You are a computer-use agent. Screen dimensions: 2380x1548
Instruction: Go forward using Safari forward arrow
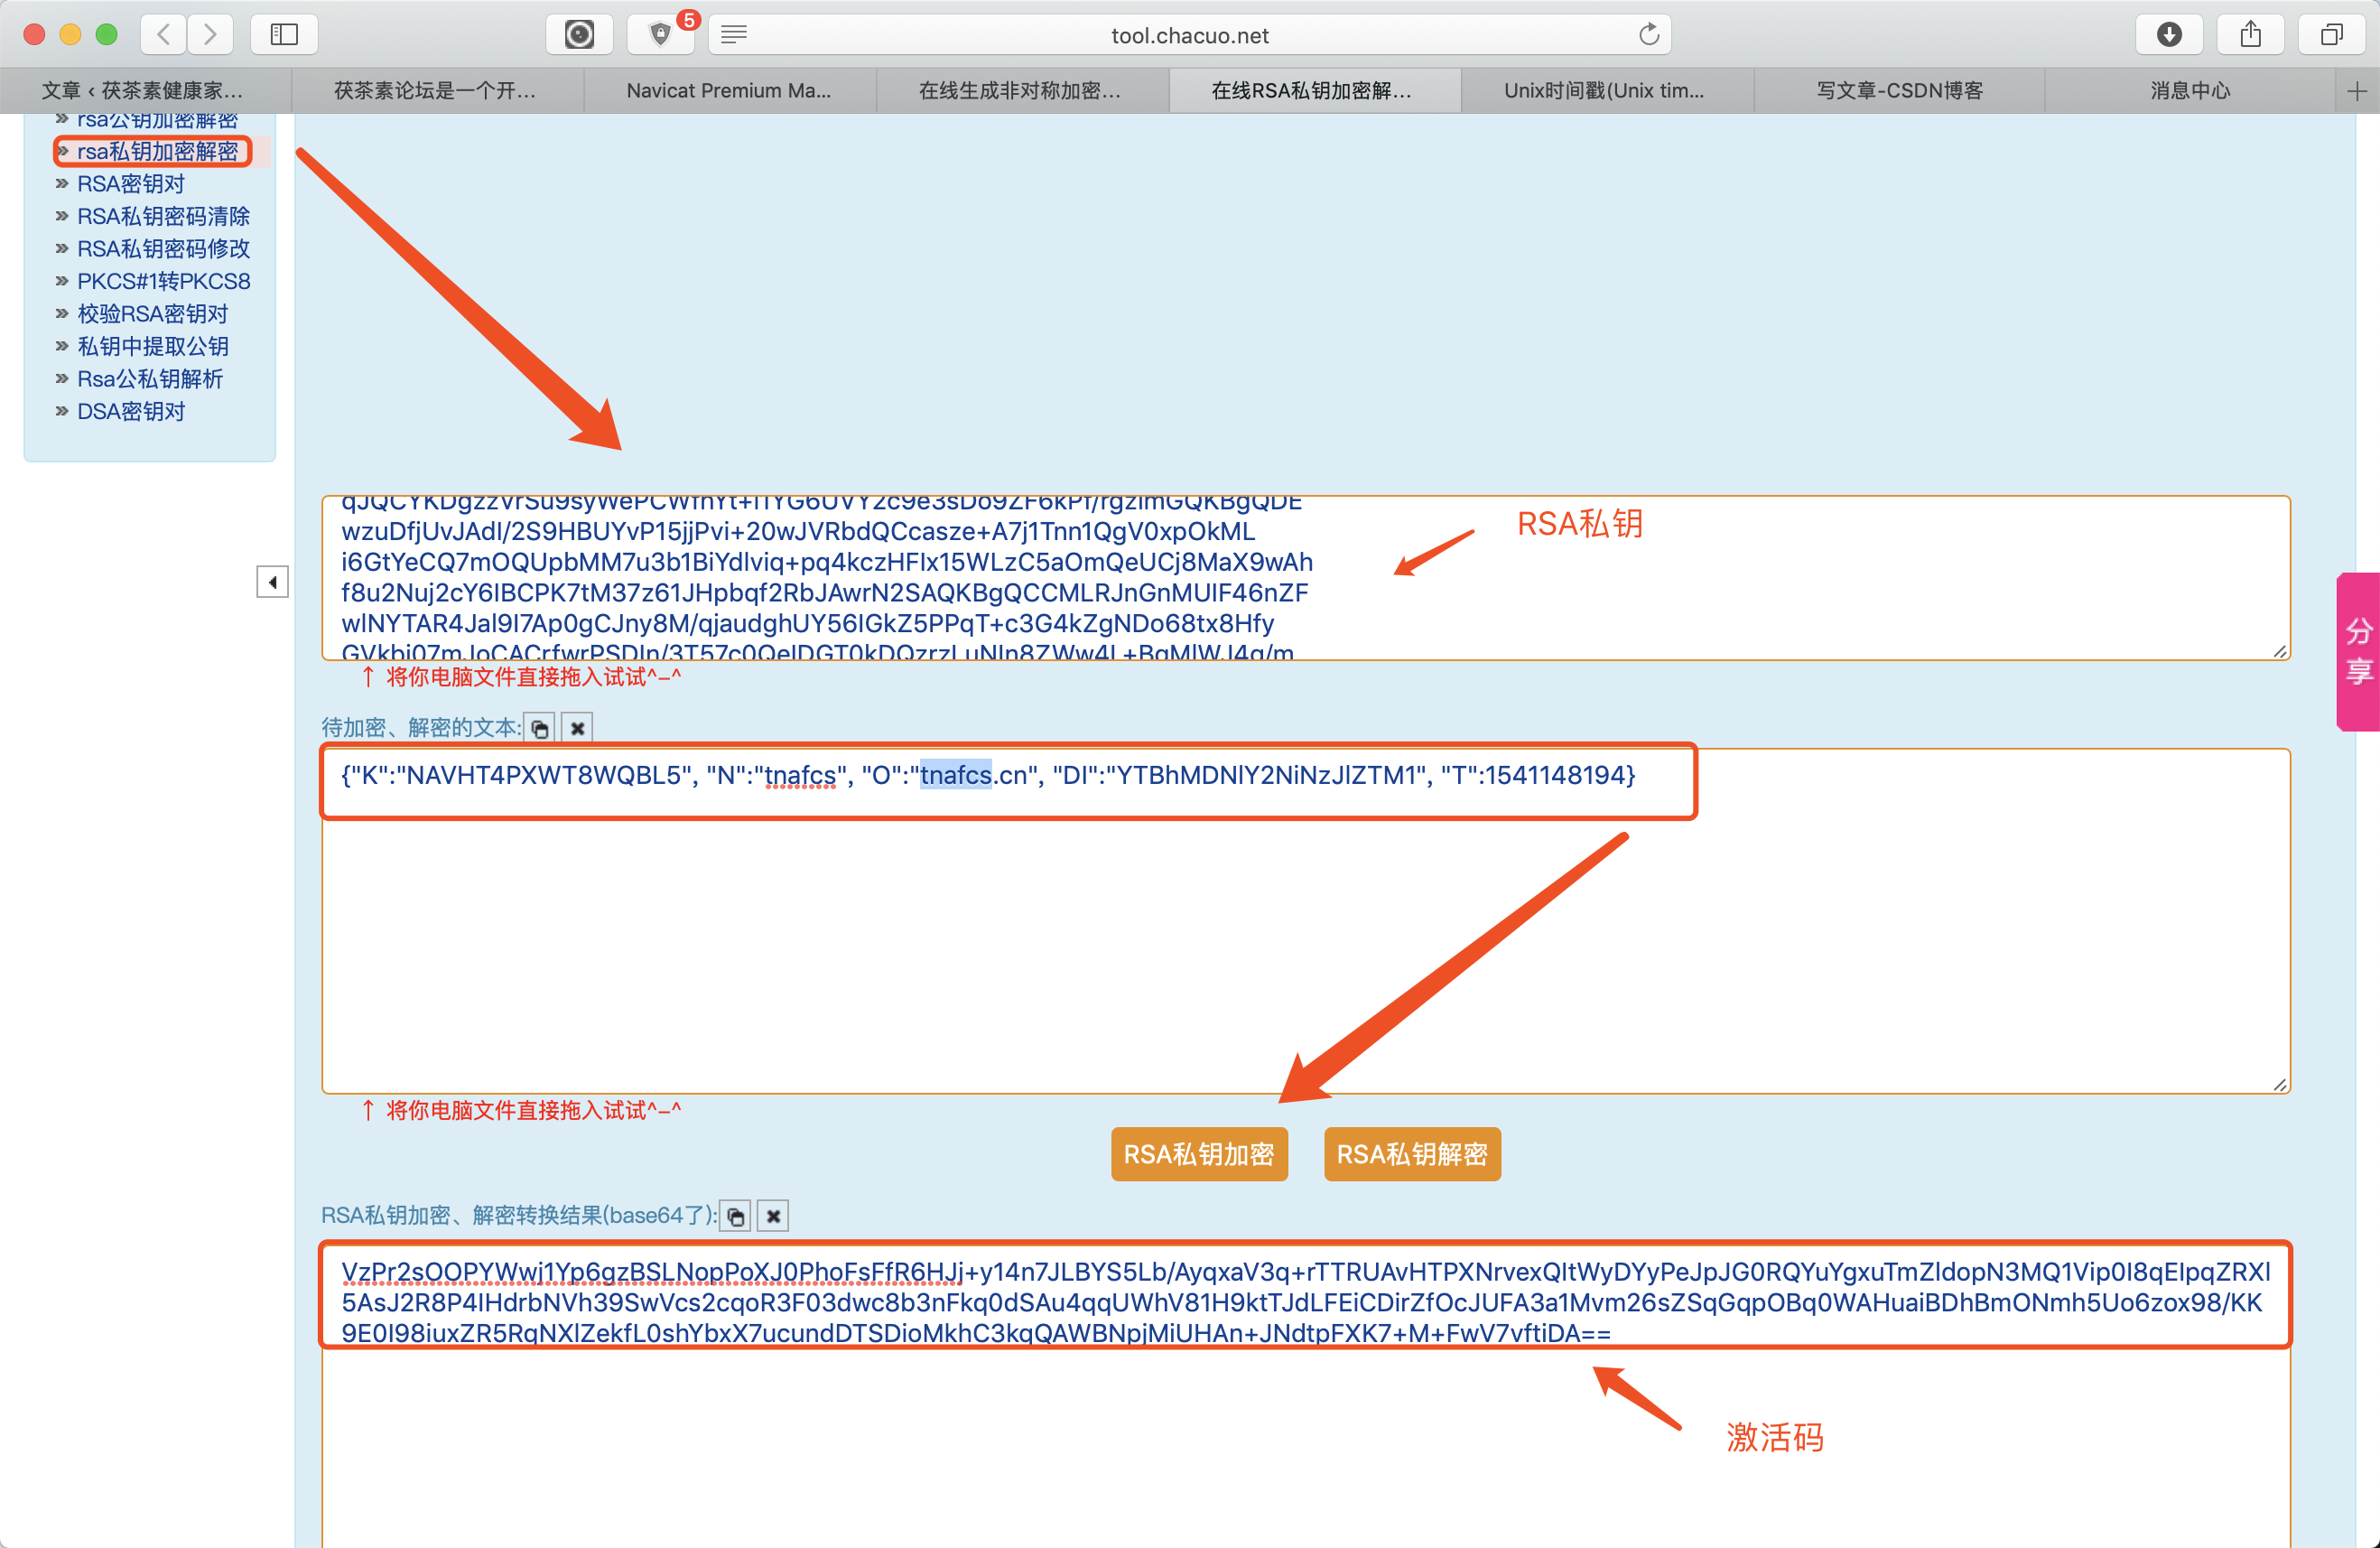(x=210, y=34)
